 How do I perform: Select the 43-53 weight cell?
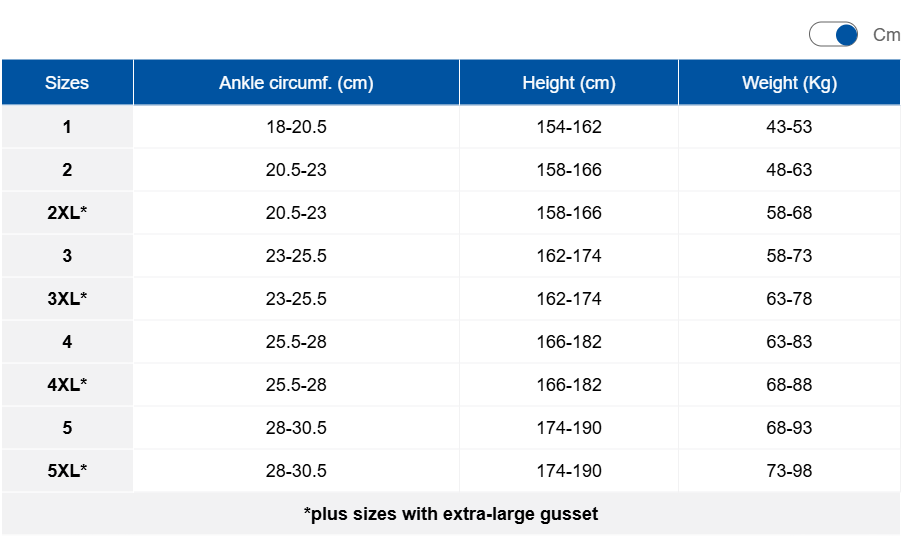(x=789, y=127)
